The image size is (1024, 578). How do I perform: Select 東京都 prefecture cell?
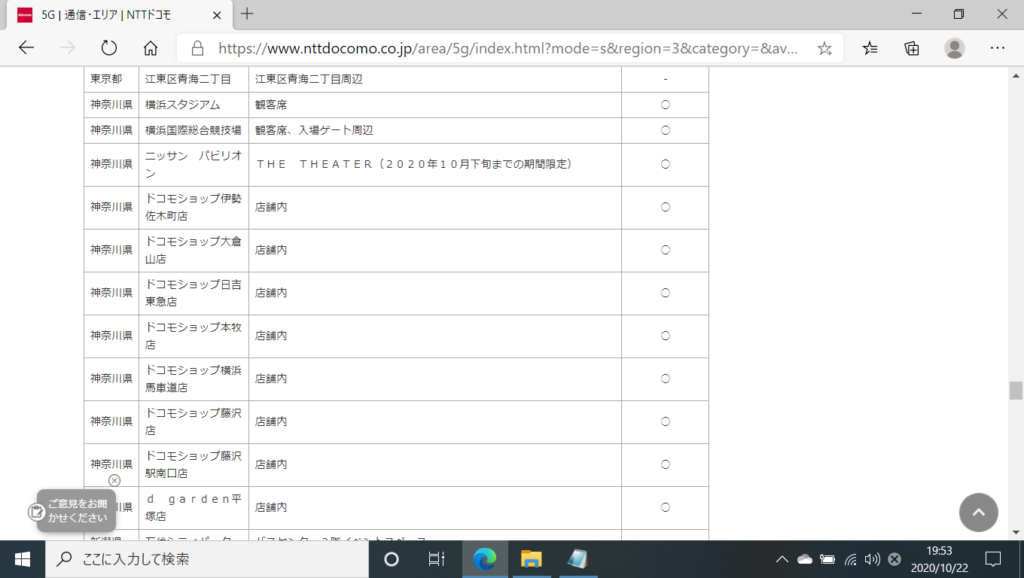click(x=111, y=79)
